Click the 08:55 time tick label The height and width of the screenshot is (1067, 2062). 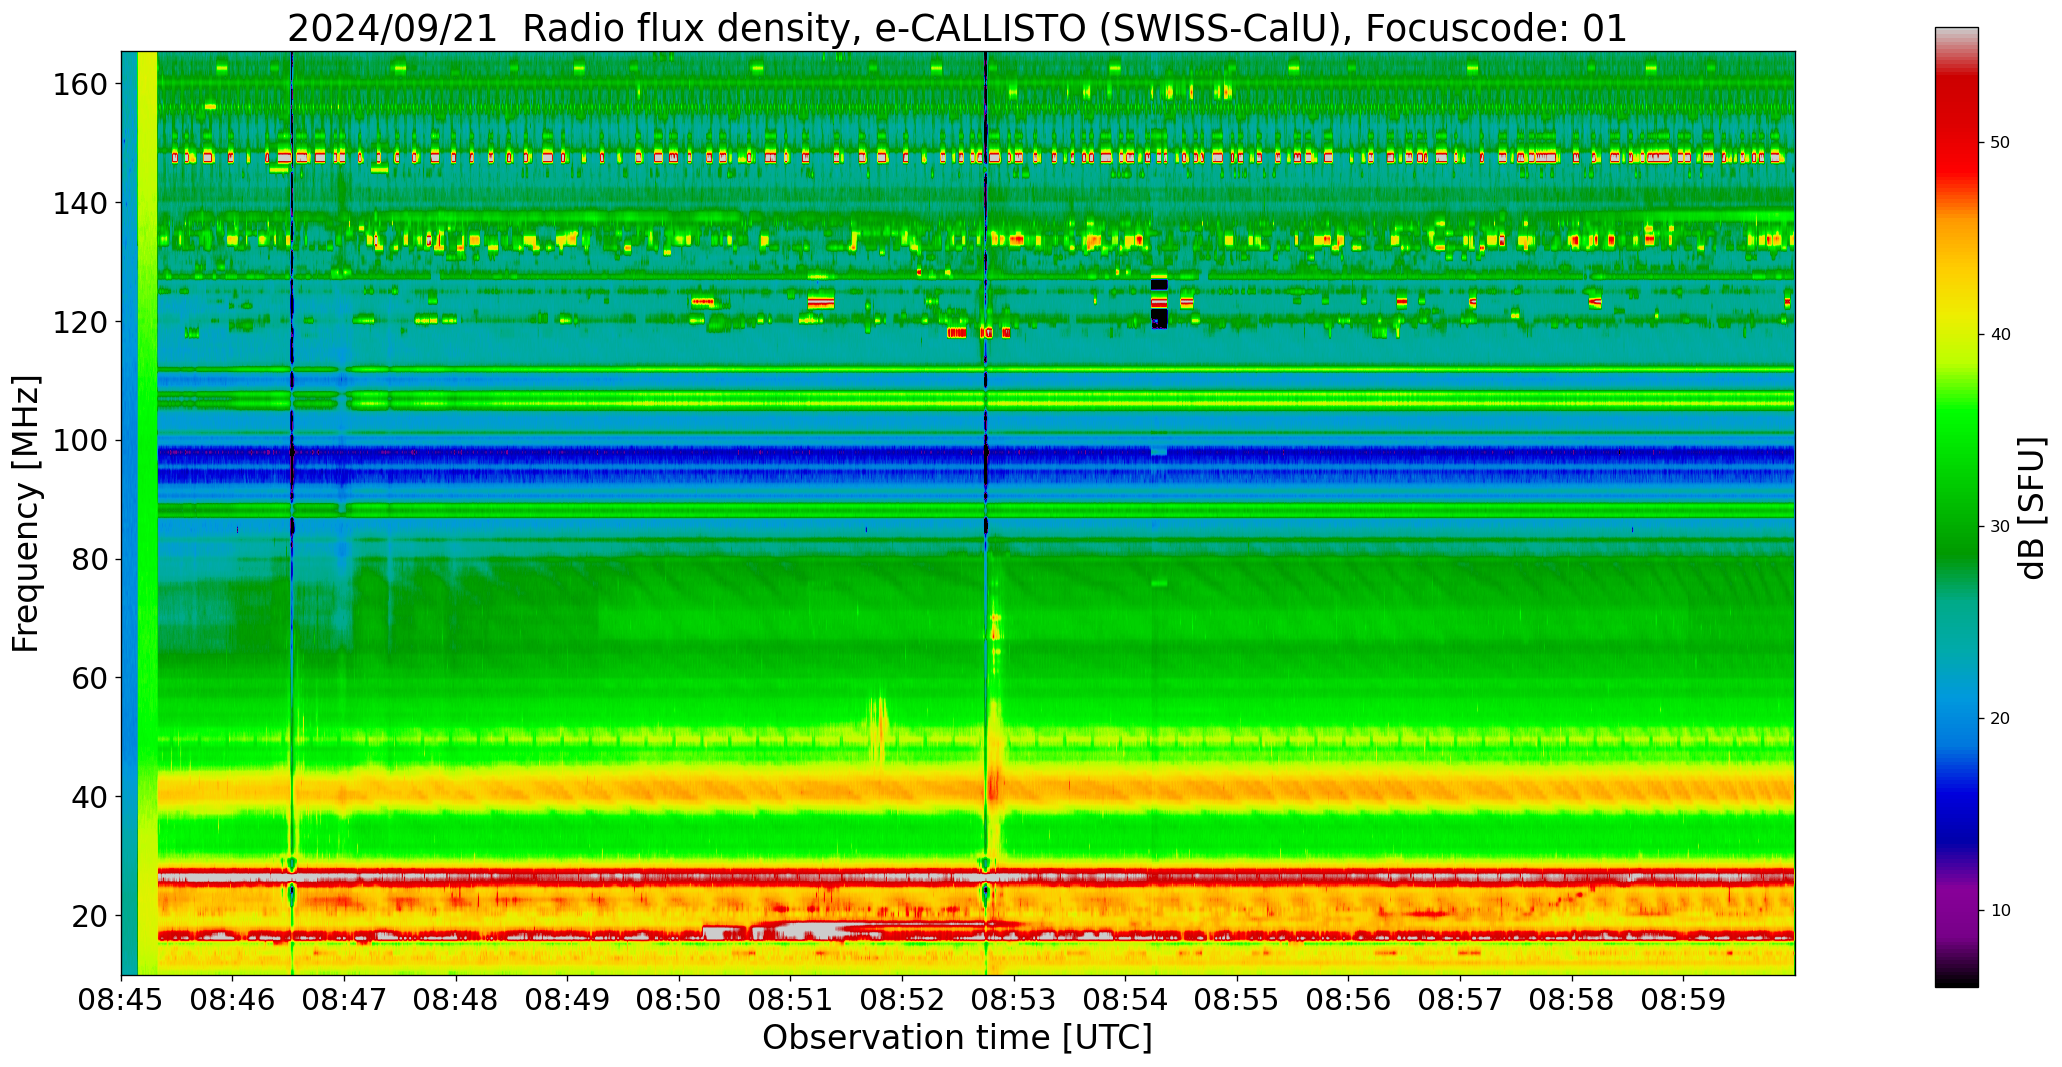coord(1237,1000)
